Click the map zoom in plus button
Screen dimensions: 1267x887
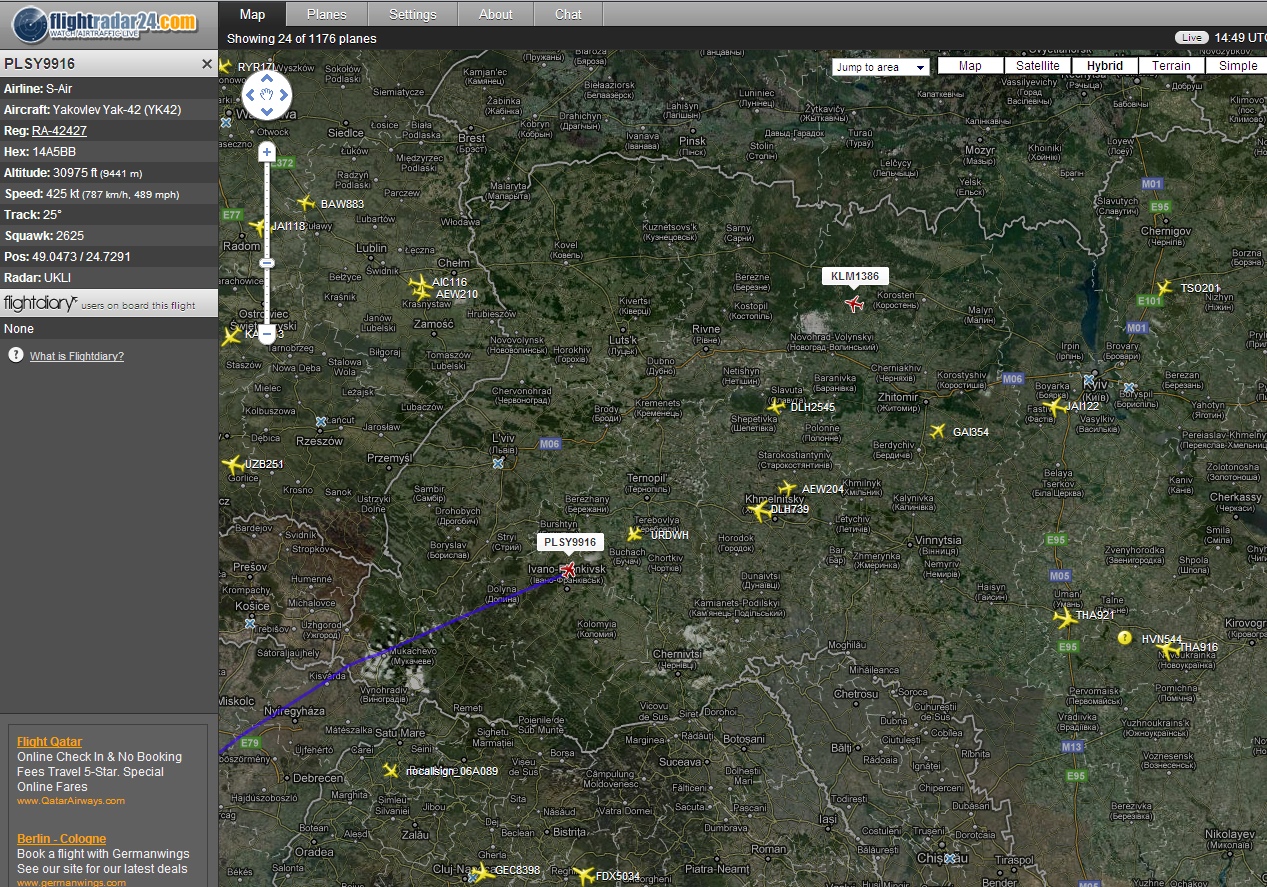(x=266, y=153)
